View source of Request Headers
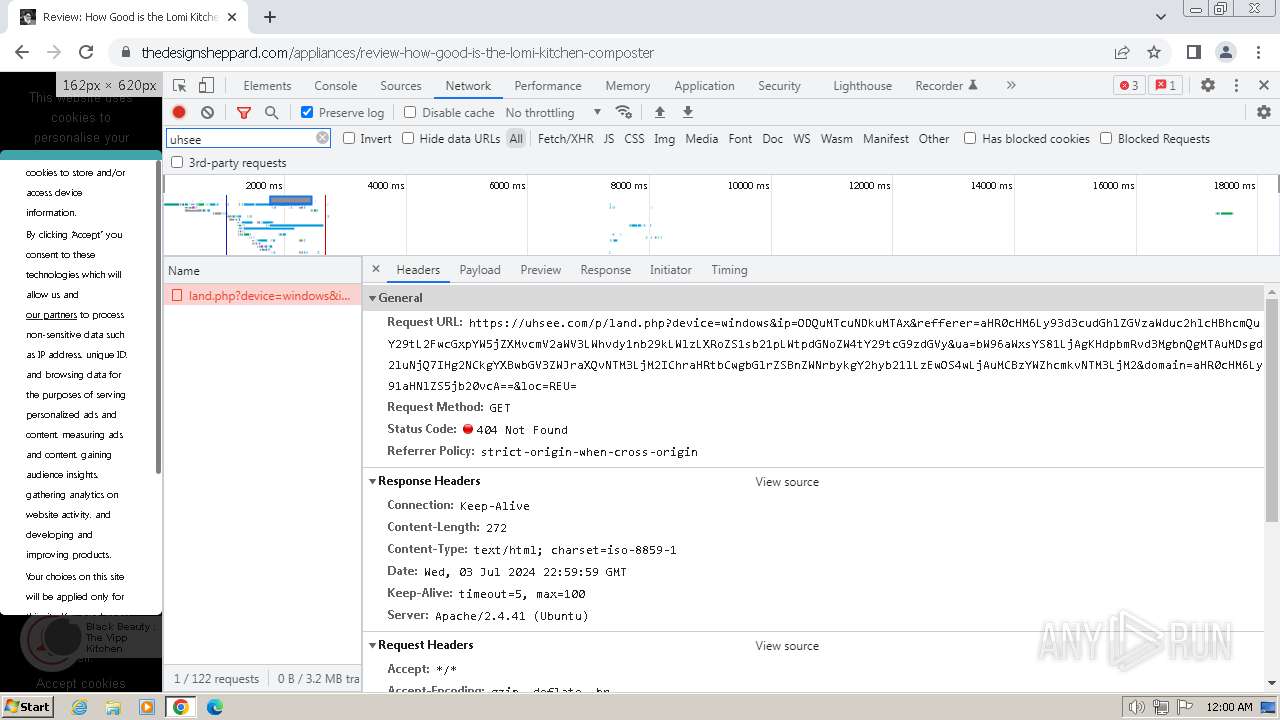Viewport: 1280px width, 720px height. 787,646
